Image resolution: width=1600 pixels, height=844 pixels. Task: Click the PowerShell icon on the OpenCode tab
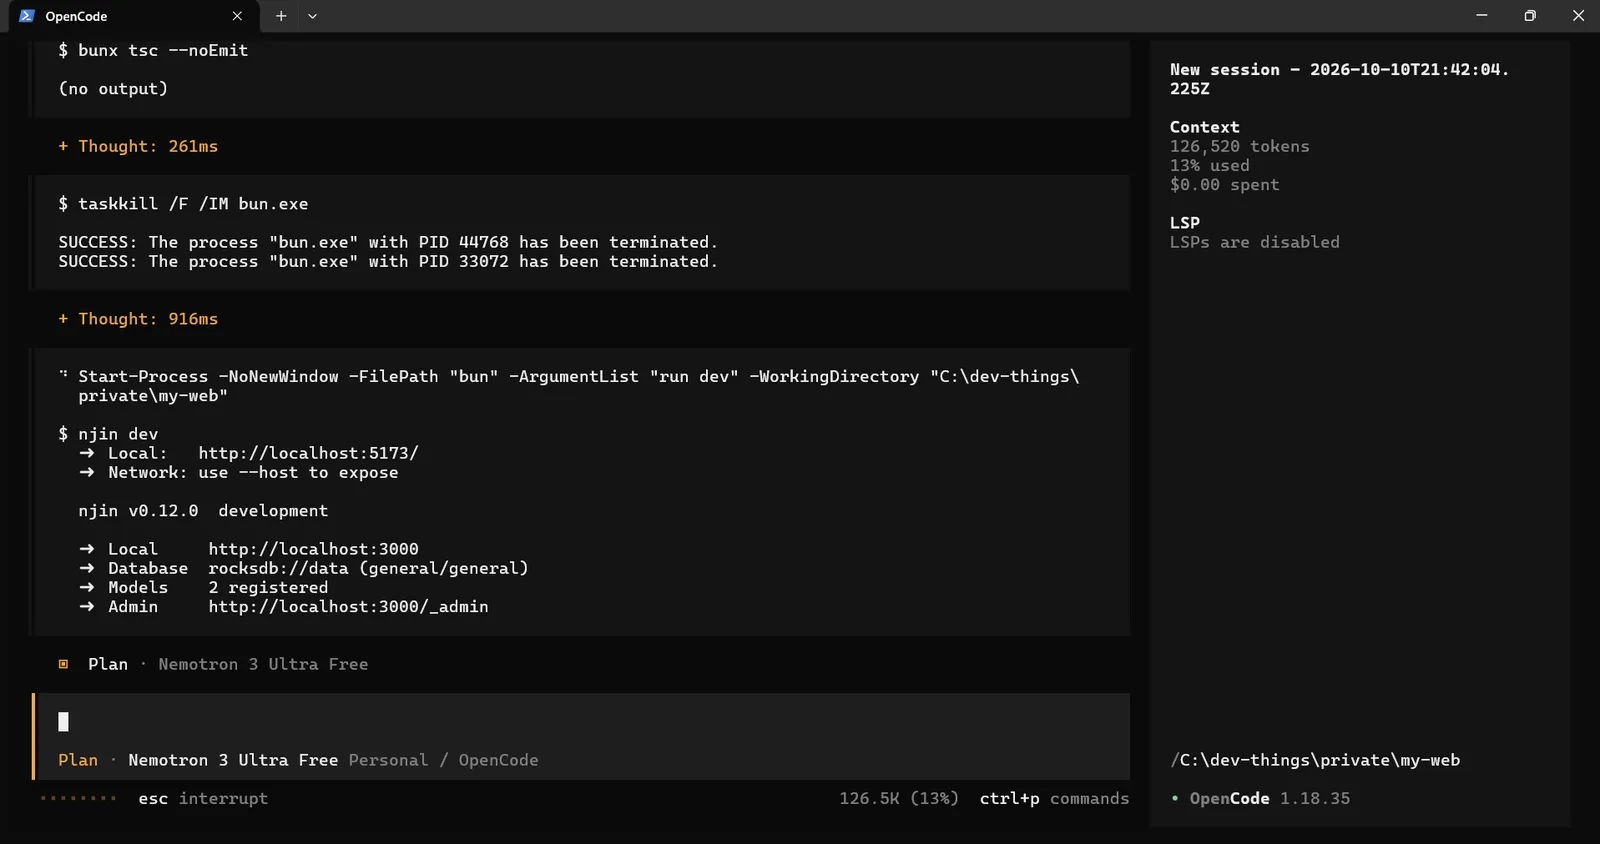pos(27,16)
